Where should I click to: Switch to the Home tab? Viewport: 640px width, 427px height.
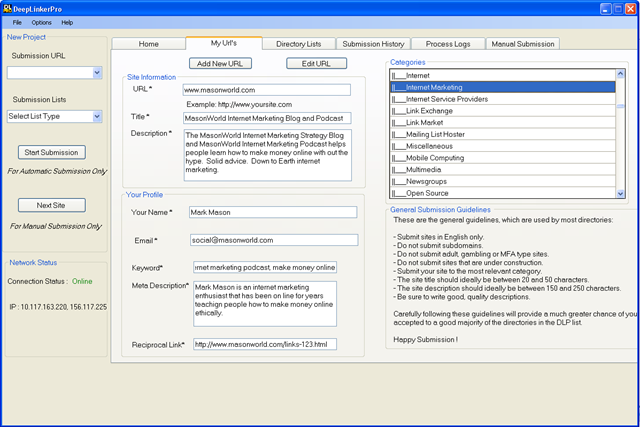[149, 44]
